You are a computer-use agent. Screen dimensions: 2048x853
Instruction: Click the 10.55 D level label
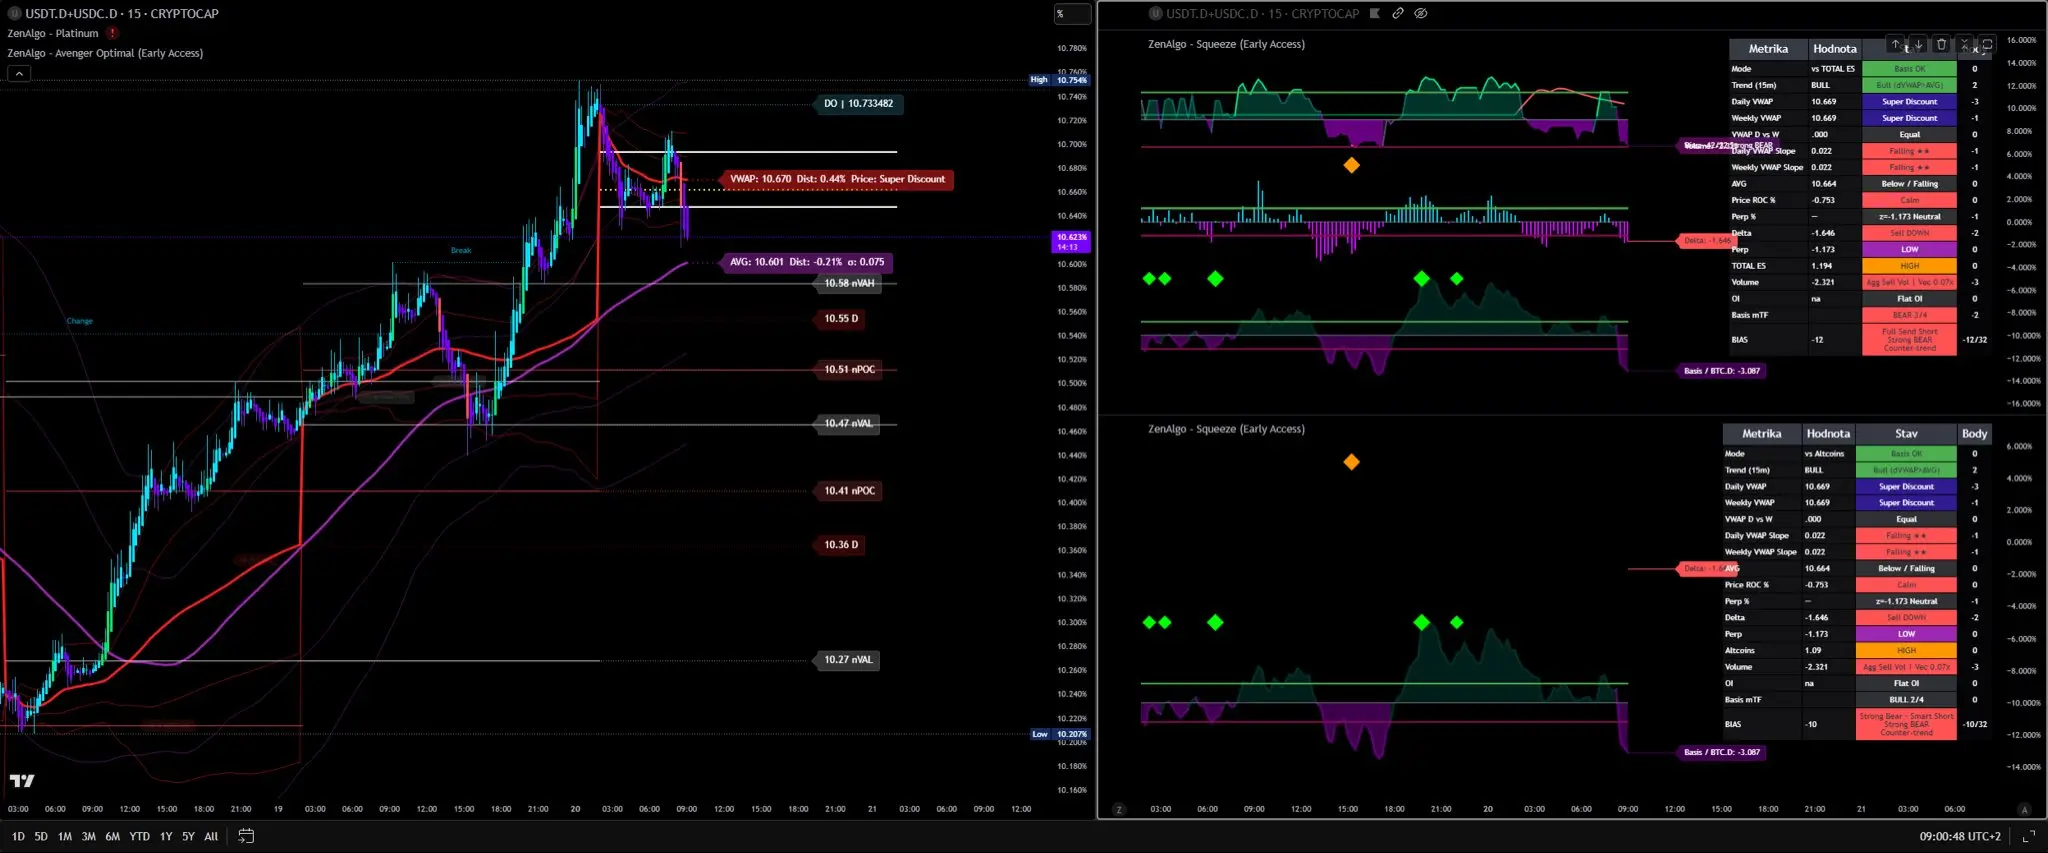pyautogui.click(x=841, y=318)
